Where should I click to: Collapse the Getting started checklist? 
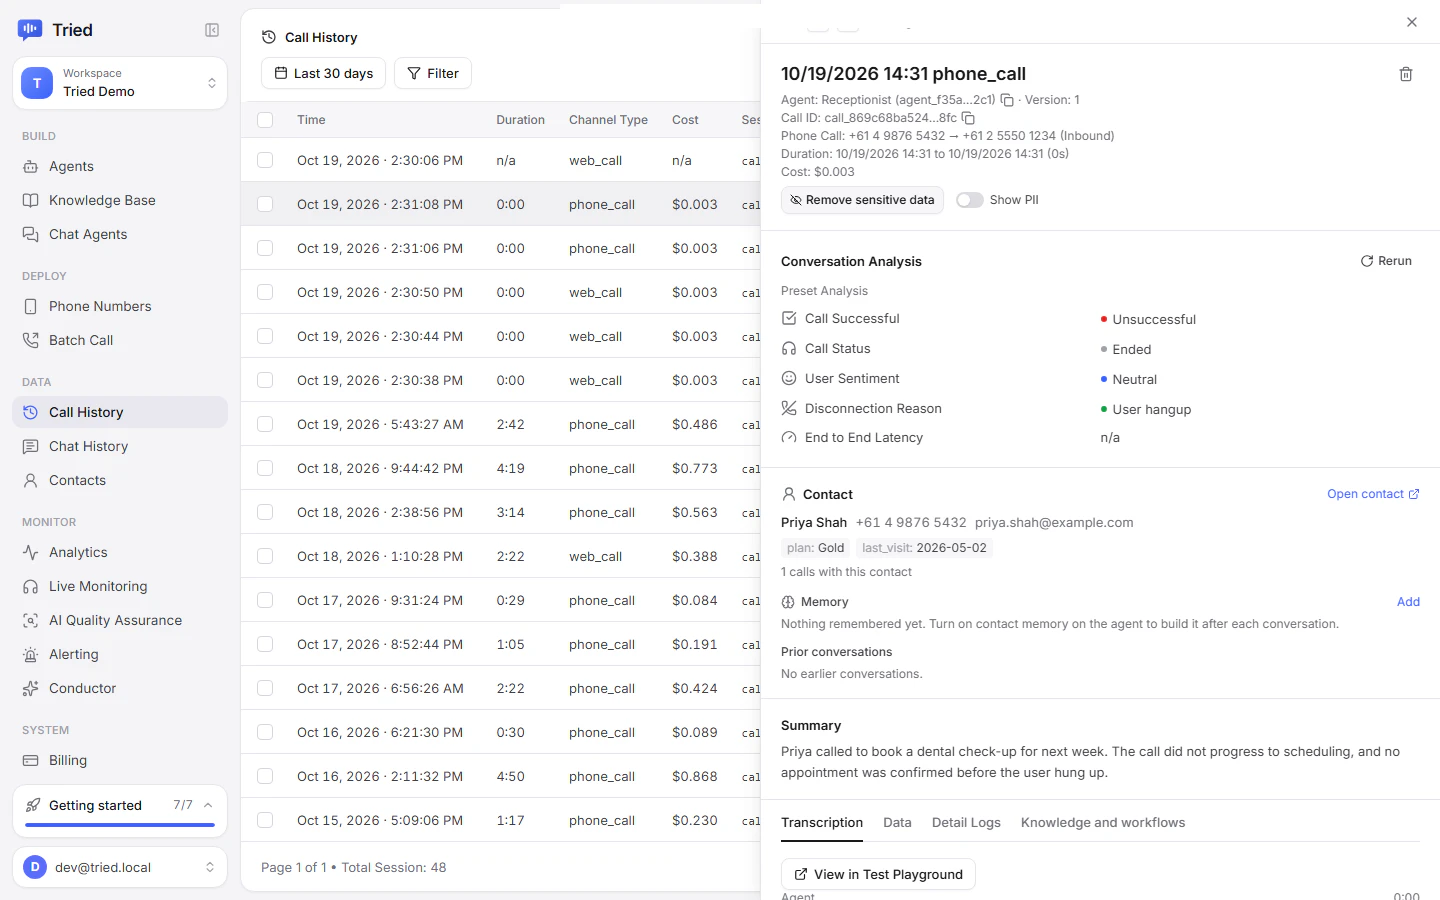click(x=208, y=805)
